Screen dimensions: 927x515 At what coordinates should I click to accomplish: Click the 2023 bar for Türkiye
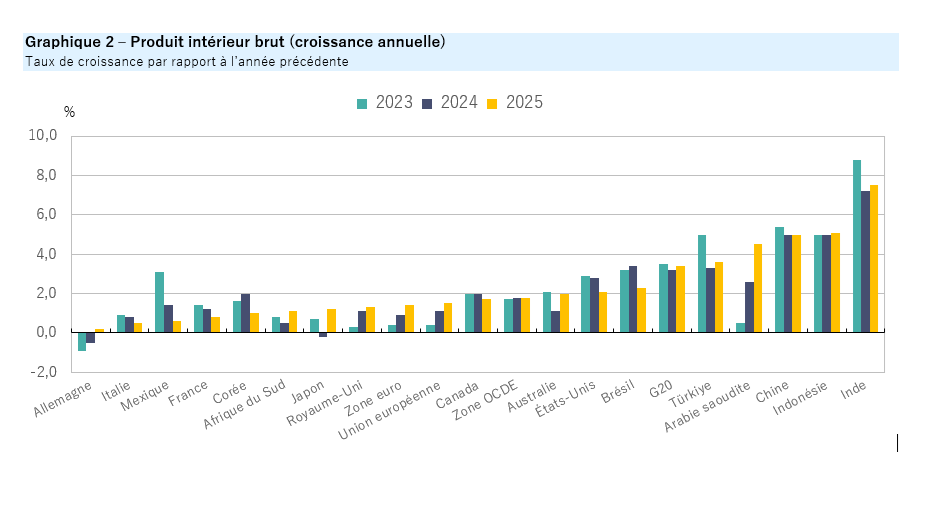[702, 283]
